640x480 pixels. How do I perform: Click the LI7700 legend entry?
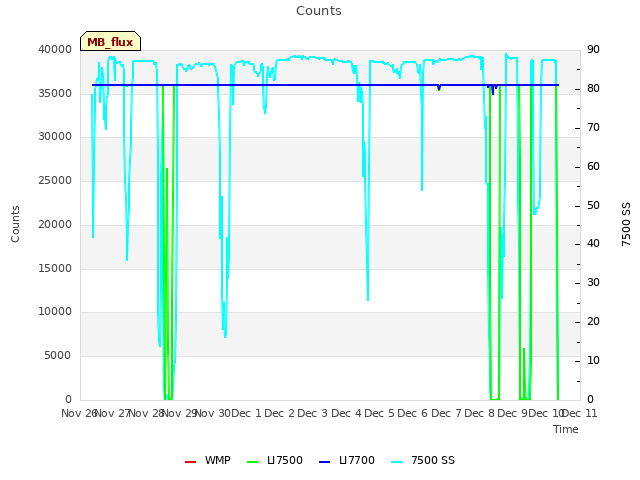click(x=347, y=461)
